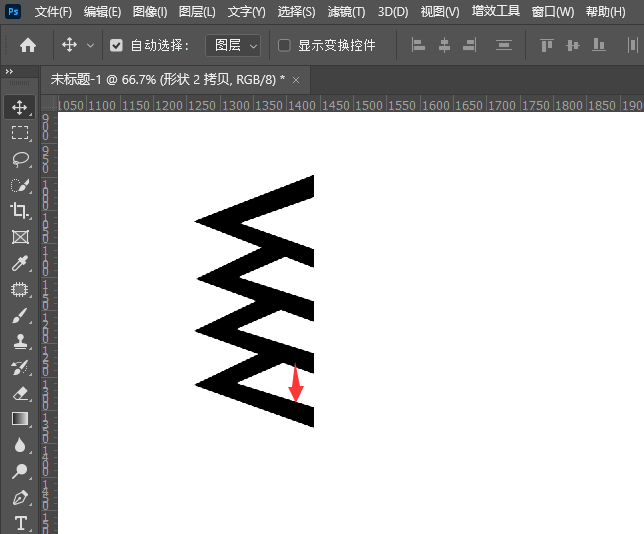Select the Gradient tool
The width and height of the screenshot is (644, 534).
point(19,419)
